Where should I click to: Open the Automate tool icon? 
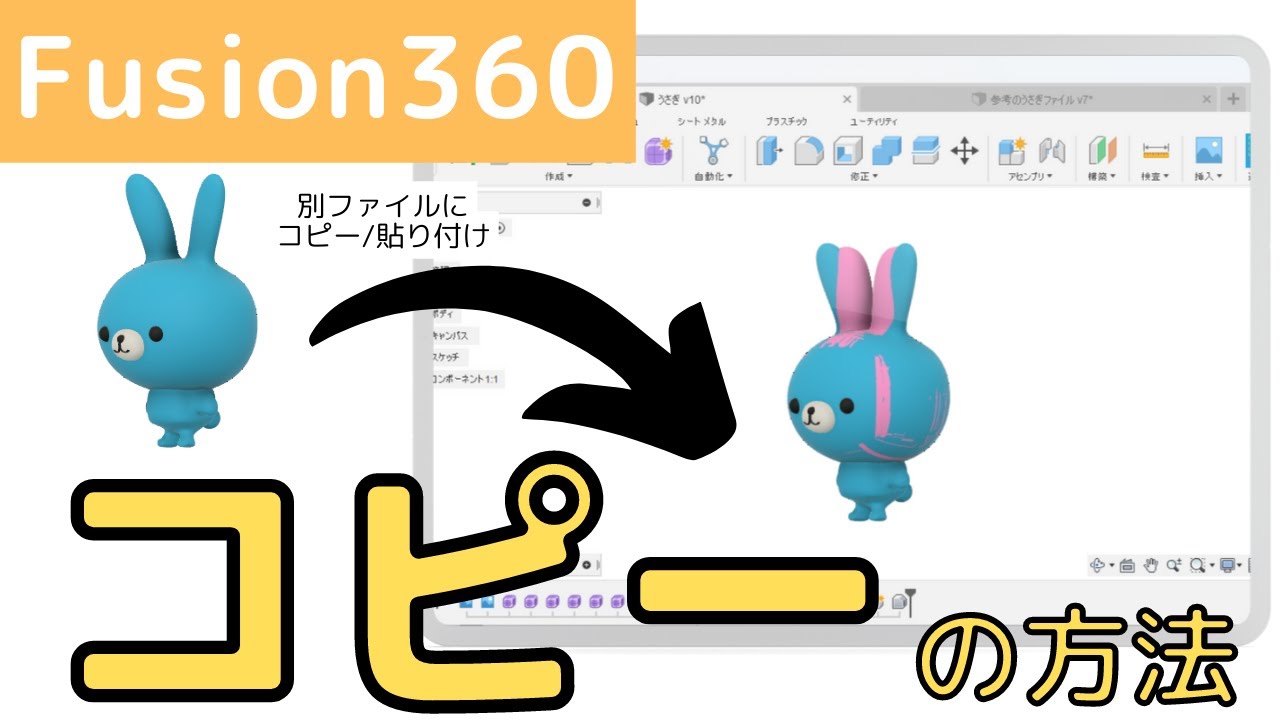tap(713, 151)
